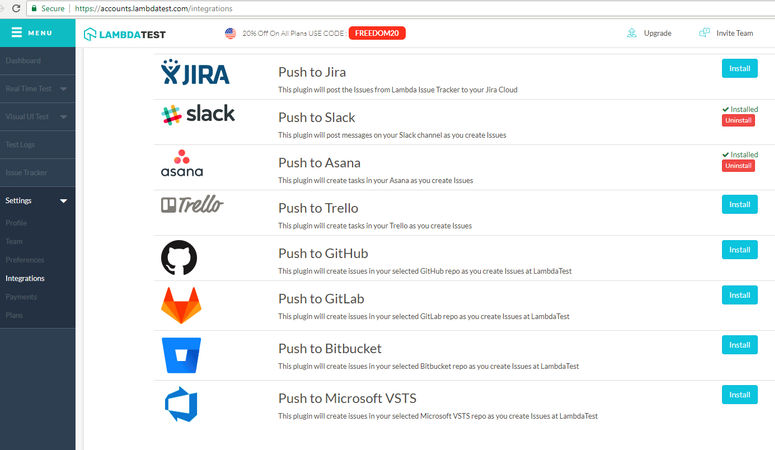The width and height of the screenshot is (775, 450).
Task: Click the 'Push to Slack' heading
Action: pos(316,117)
